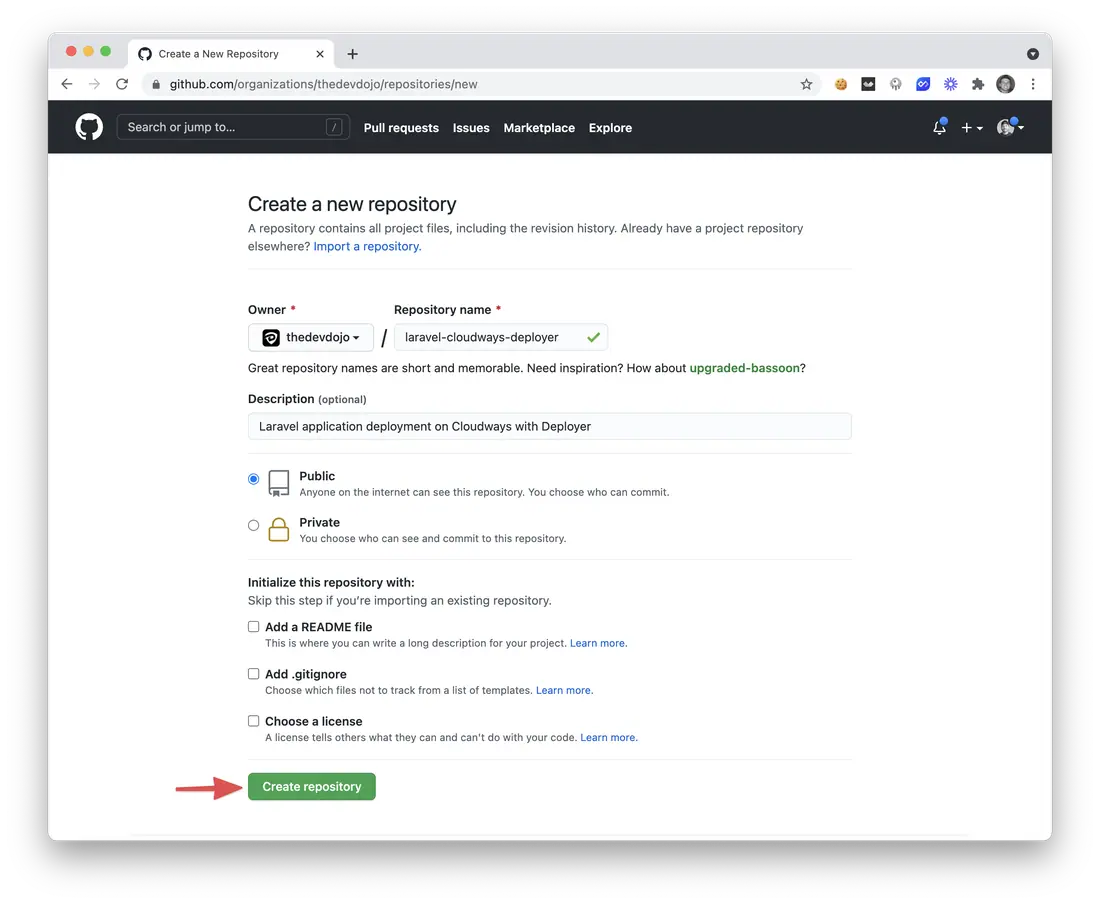Check the Add a README file box
This screenshot has width=1100, height=904.
tap(253, 627)
